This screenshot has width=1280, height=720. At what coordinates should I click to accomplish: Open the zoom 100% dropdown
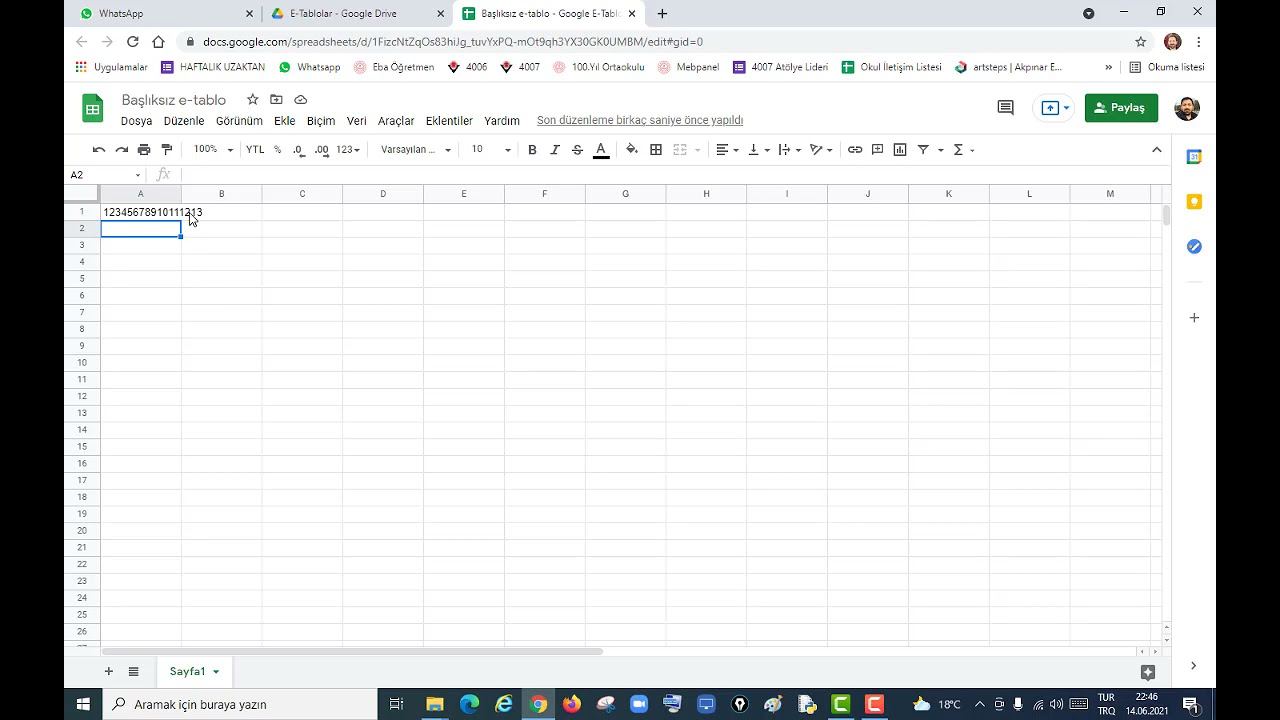pos(213,150)
